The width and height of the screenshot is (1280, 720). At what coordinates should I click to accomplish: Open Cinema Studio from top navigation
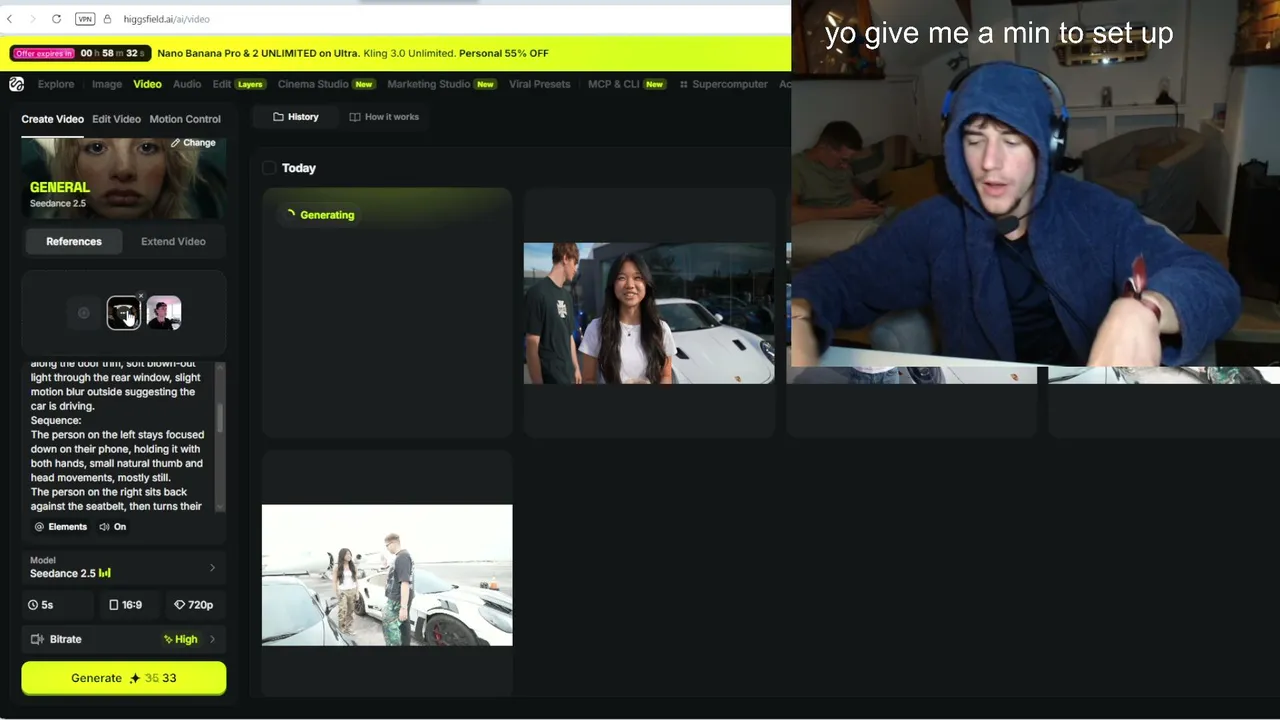click(x=326, y=84)
